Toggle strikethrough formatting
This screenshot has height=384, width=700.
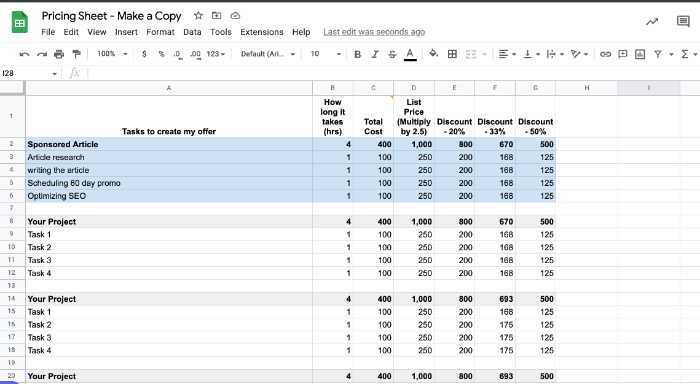coord(392,54)
